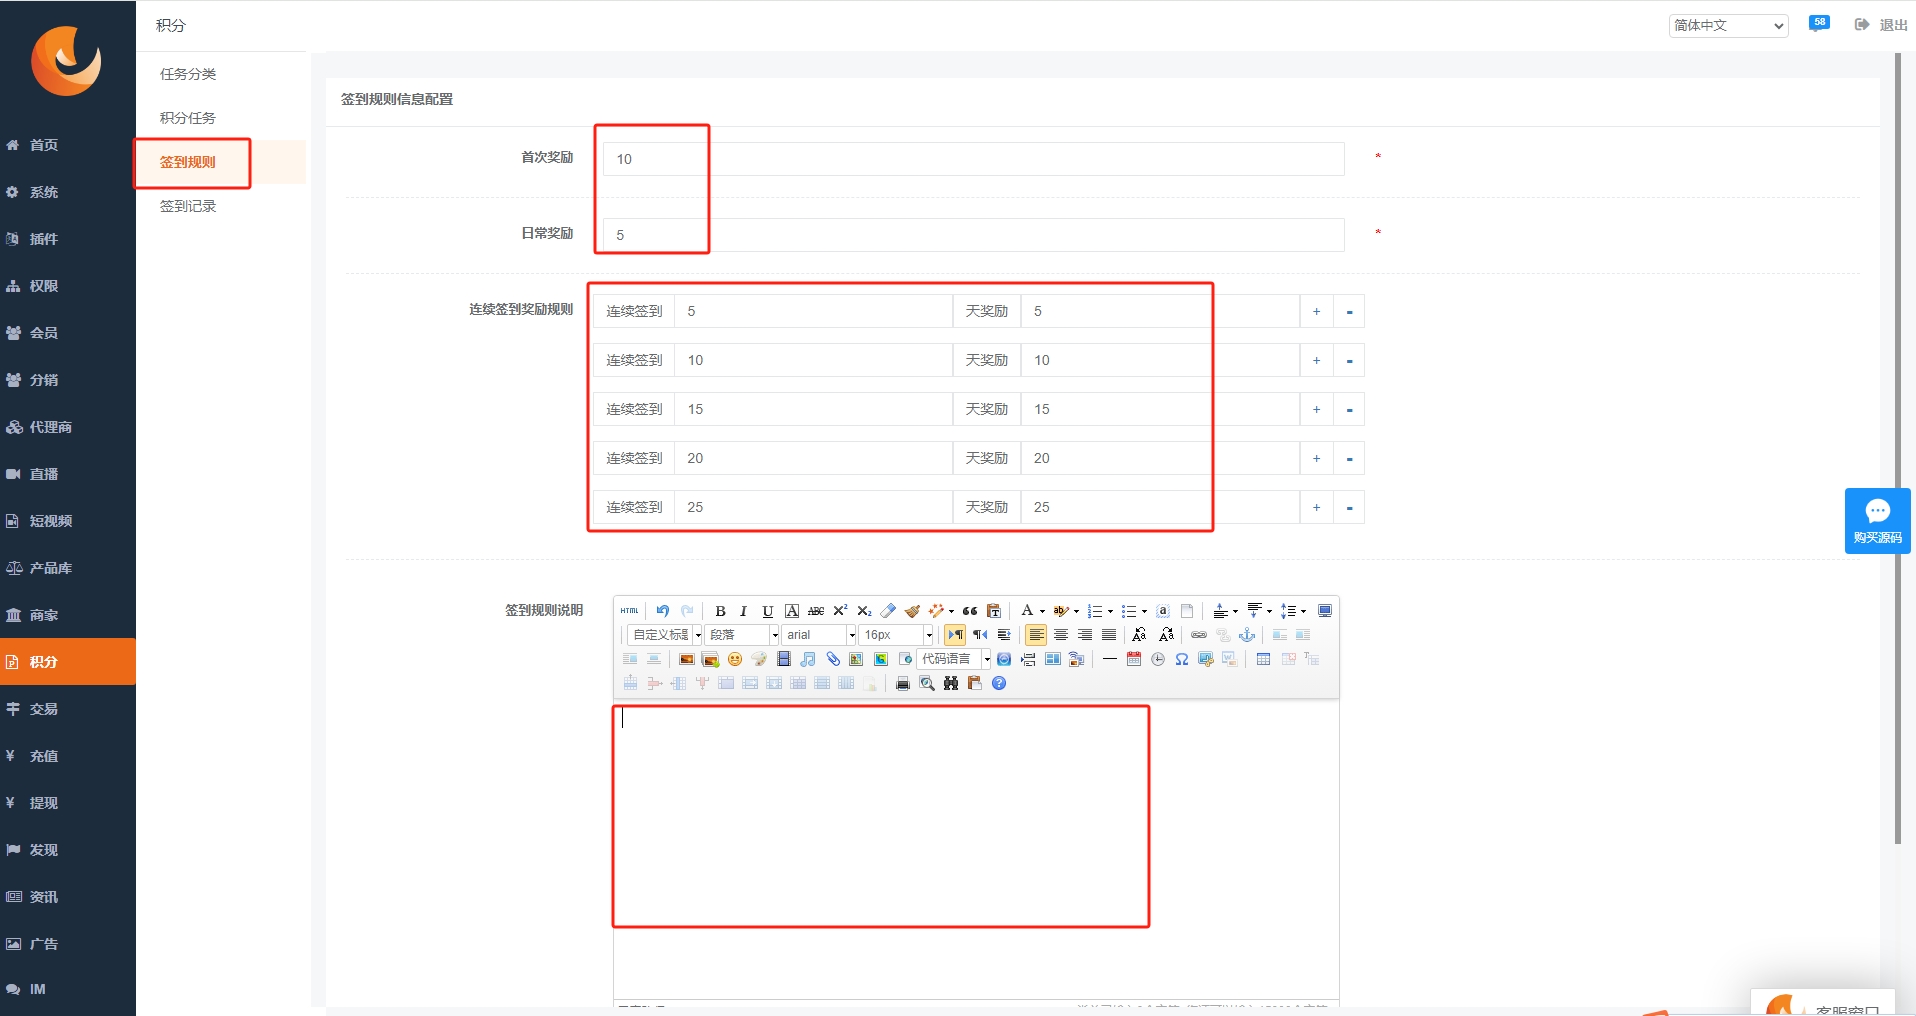The width and height of the screenshot is (1916, 1016).
Task: Toggle center text alignment
Action: [1061, 635]
